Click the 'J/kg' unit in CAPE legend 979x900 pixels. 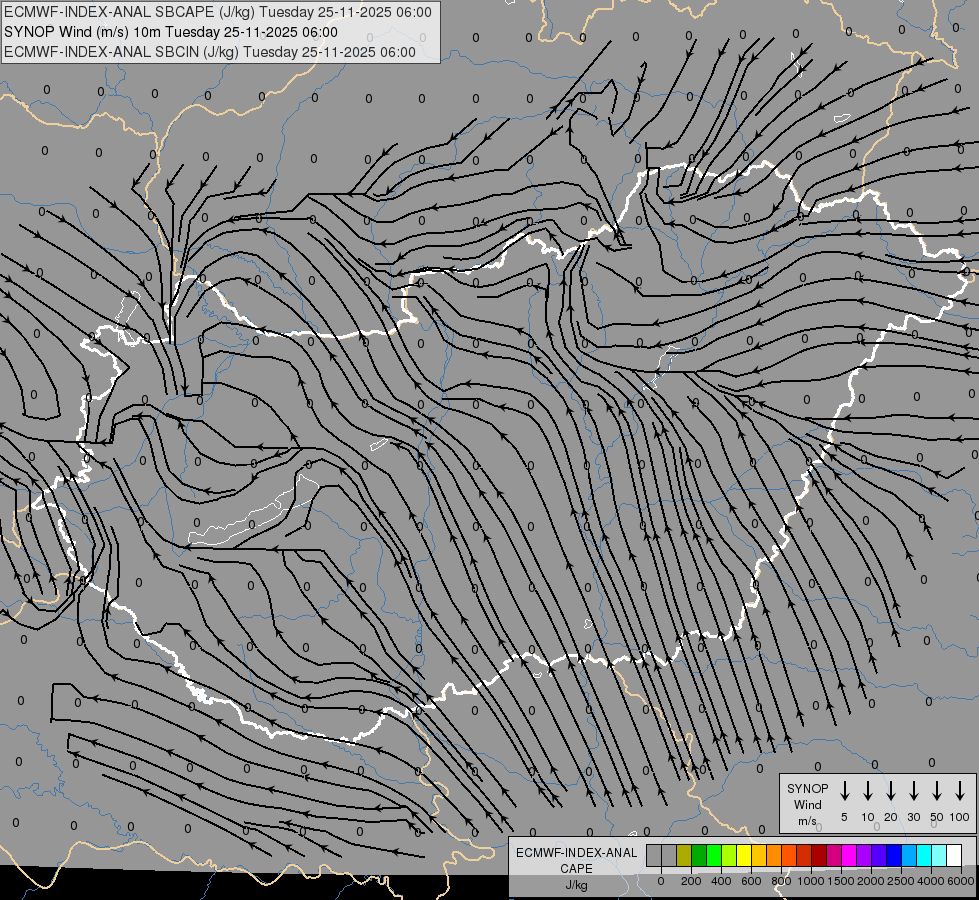576,885
